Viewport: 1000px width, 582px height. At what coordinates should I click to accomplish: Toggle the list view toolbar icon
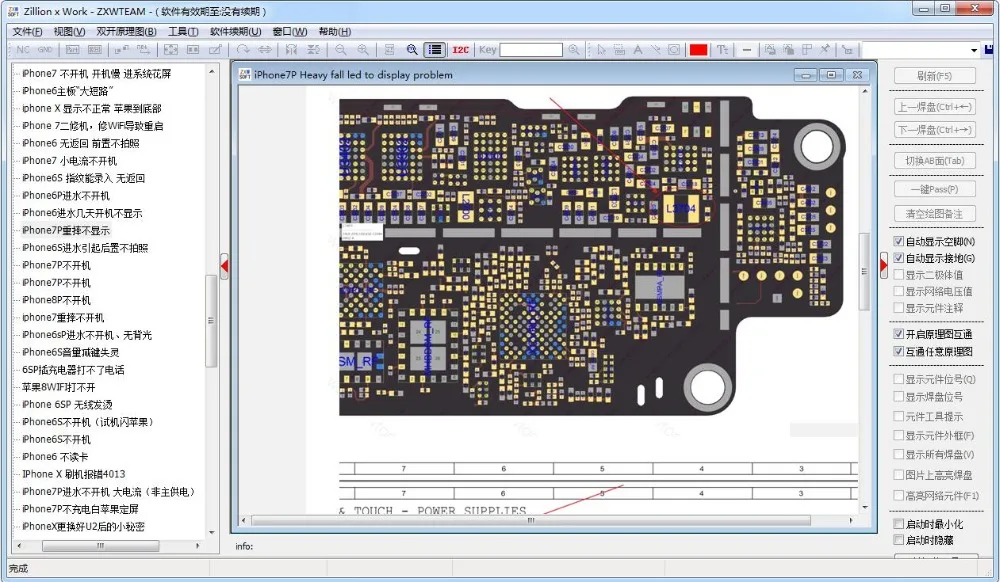click(435, 50)
